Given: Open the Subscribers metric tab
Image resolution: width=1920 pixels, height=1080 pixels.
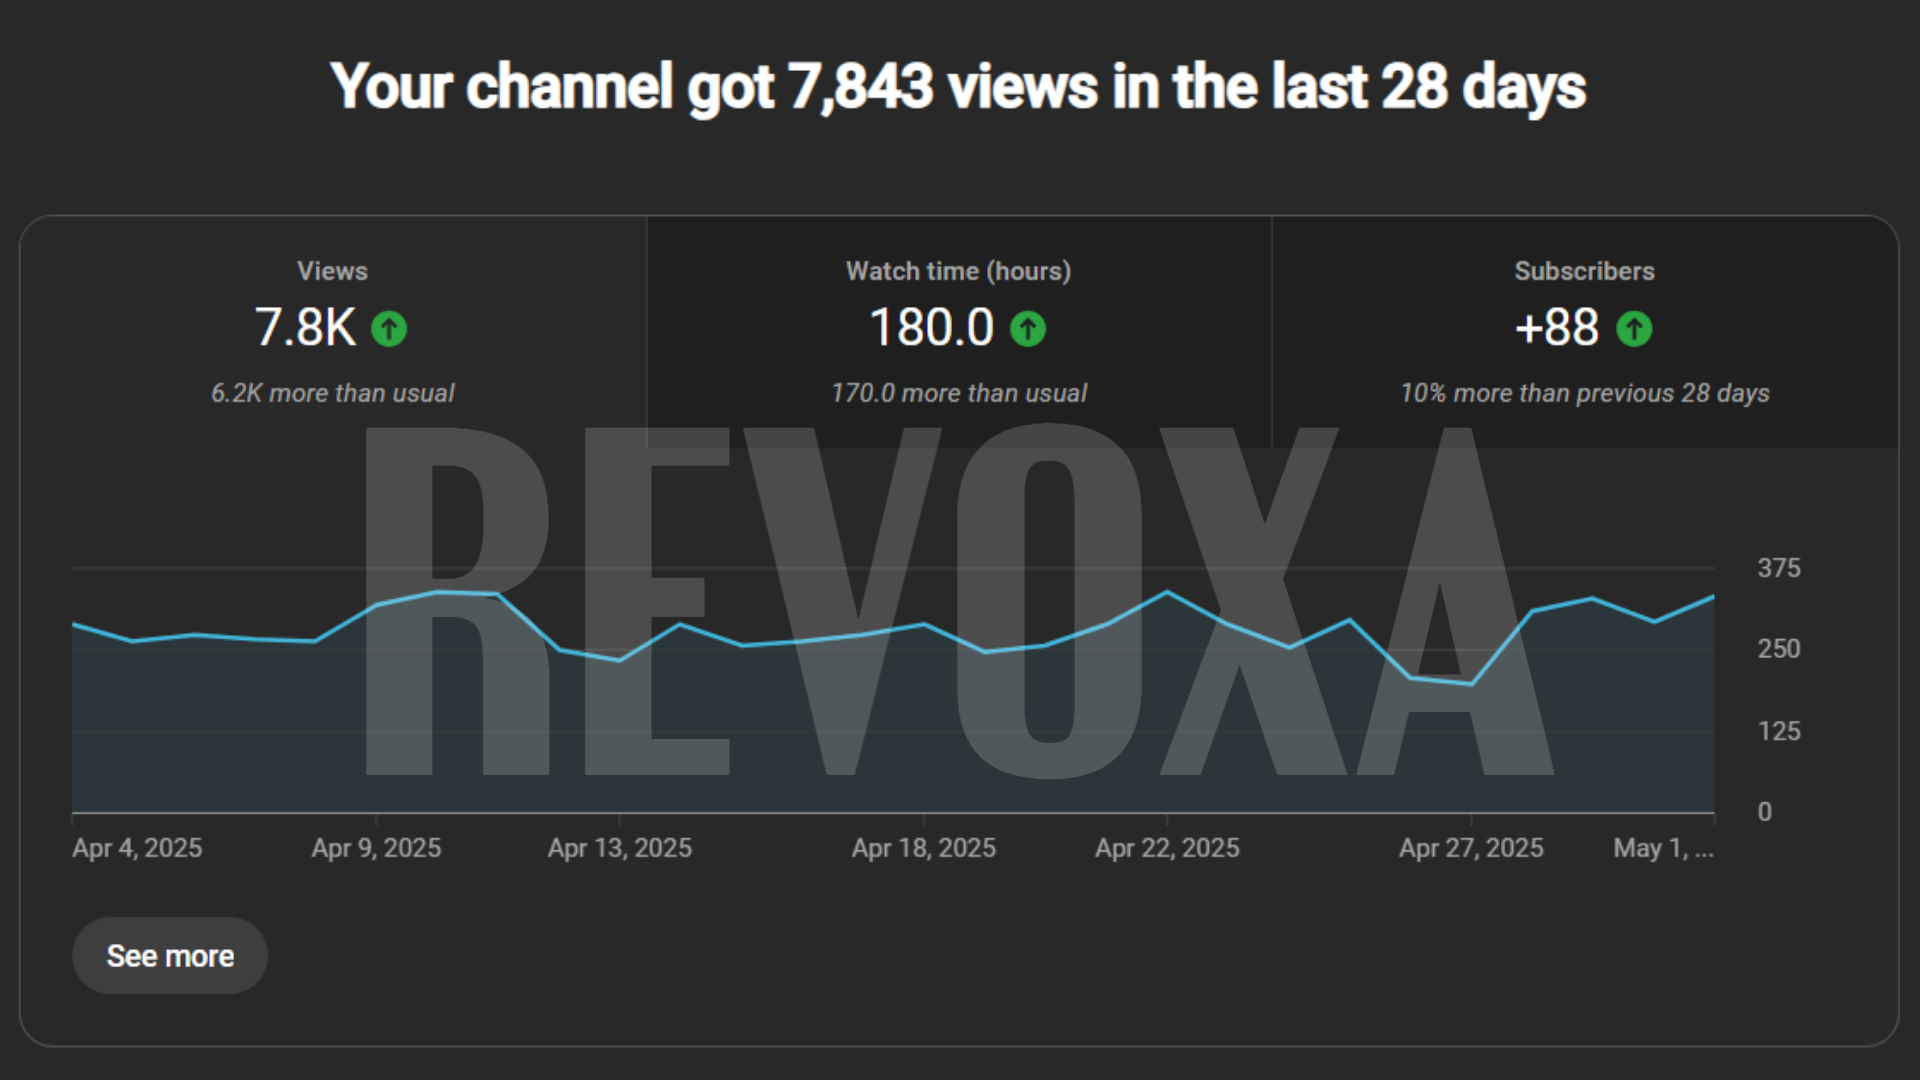Looking at the screenshot, I should click(x=1584, y=271).
